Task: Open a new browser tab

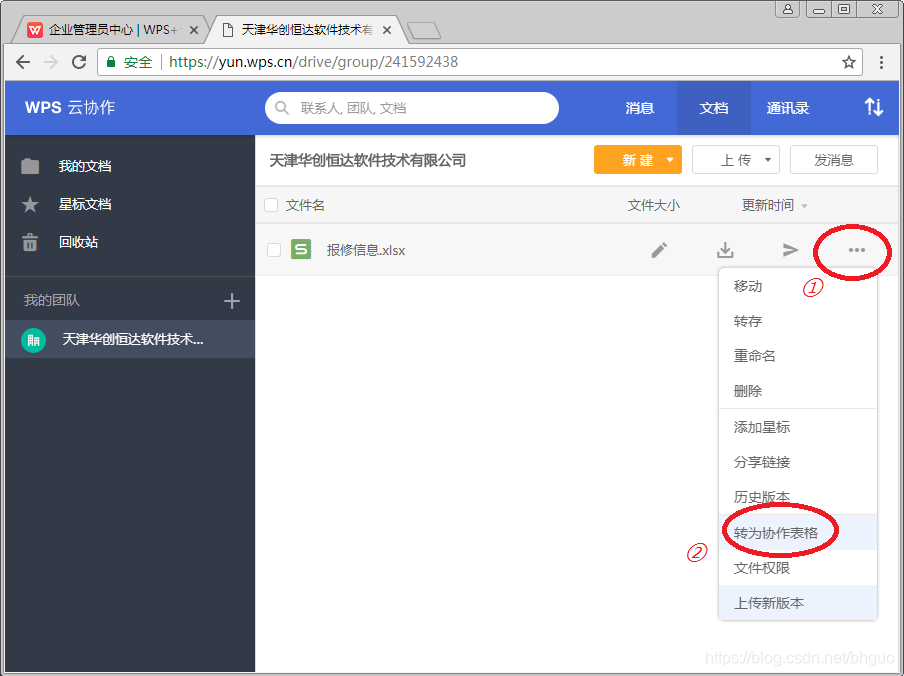Action: [x=424, y=31]
